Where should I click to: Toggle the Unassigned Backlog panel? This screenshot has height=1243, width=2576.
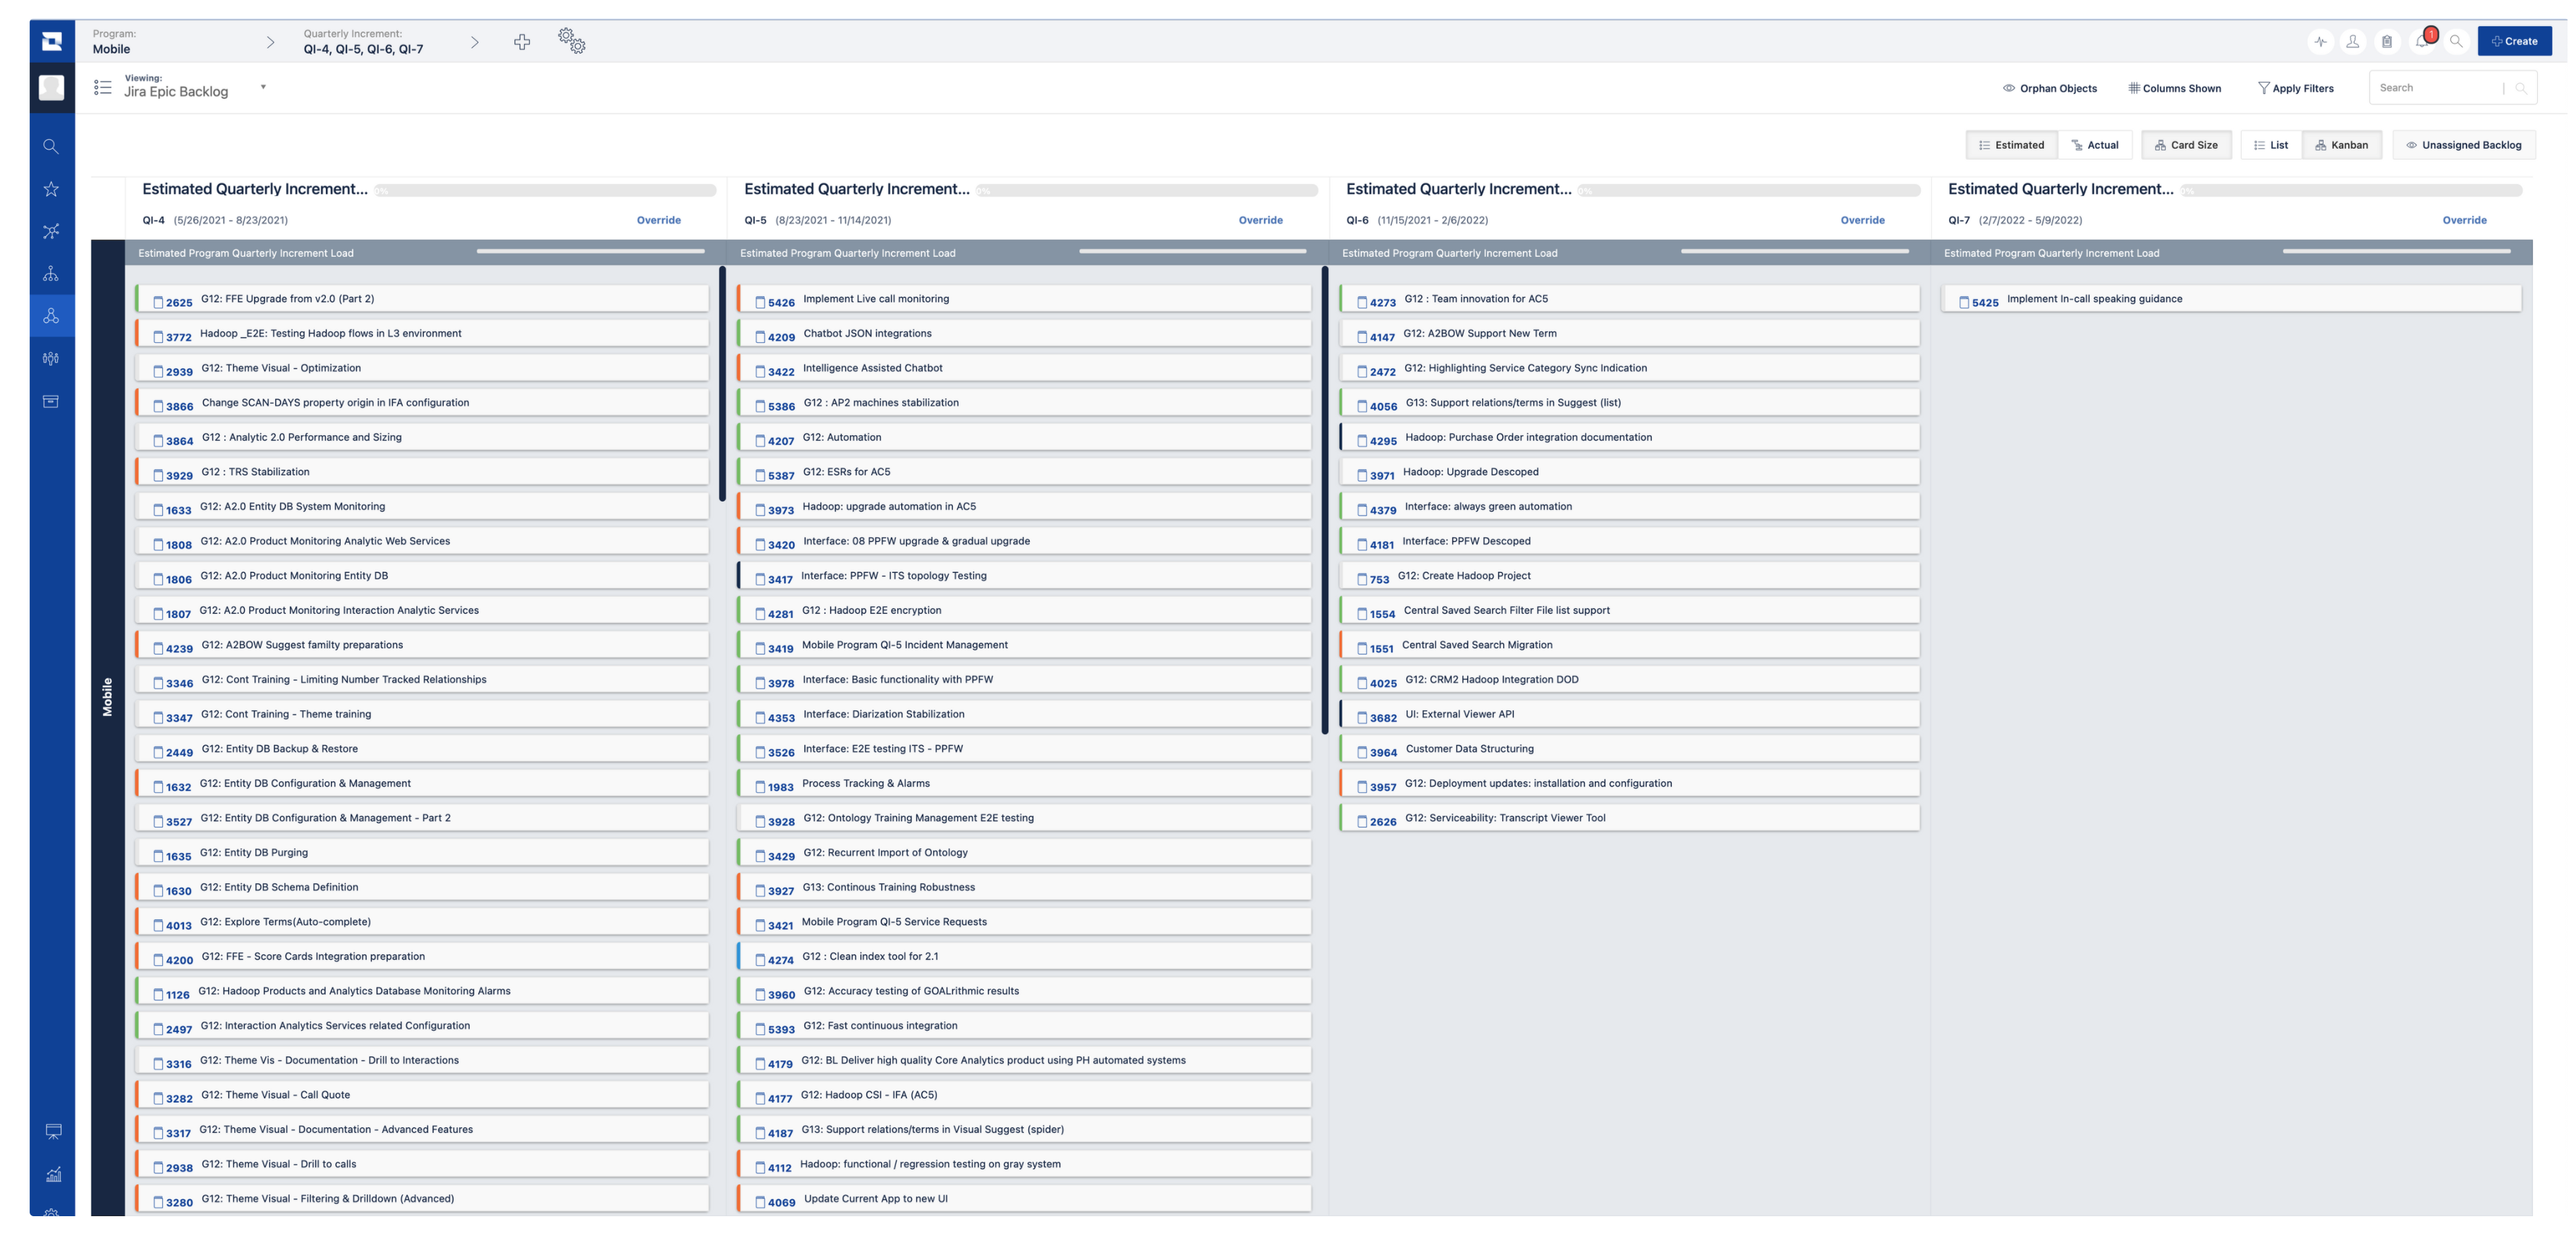[2464, 145]
